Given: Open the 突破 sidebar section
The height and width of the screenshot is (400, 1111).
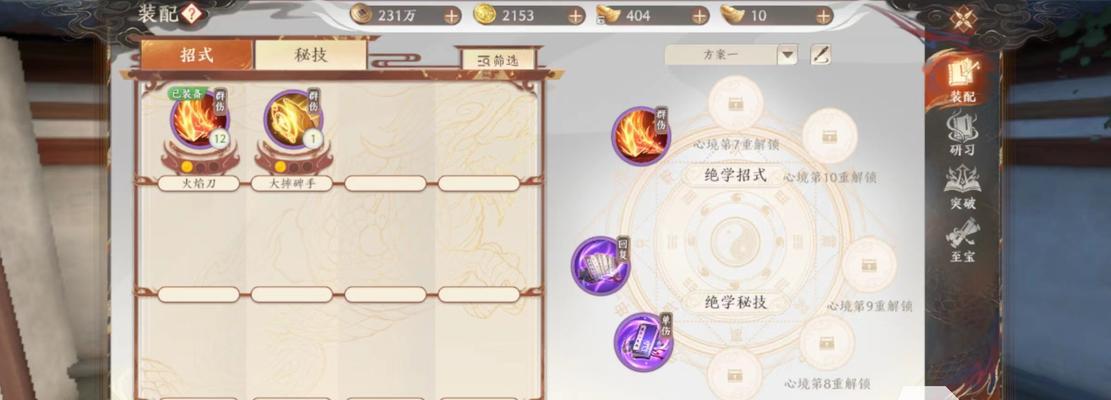Looking at the screenshot, I should [x=962, y=188].
